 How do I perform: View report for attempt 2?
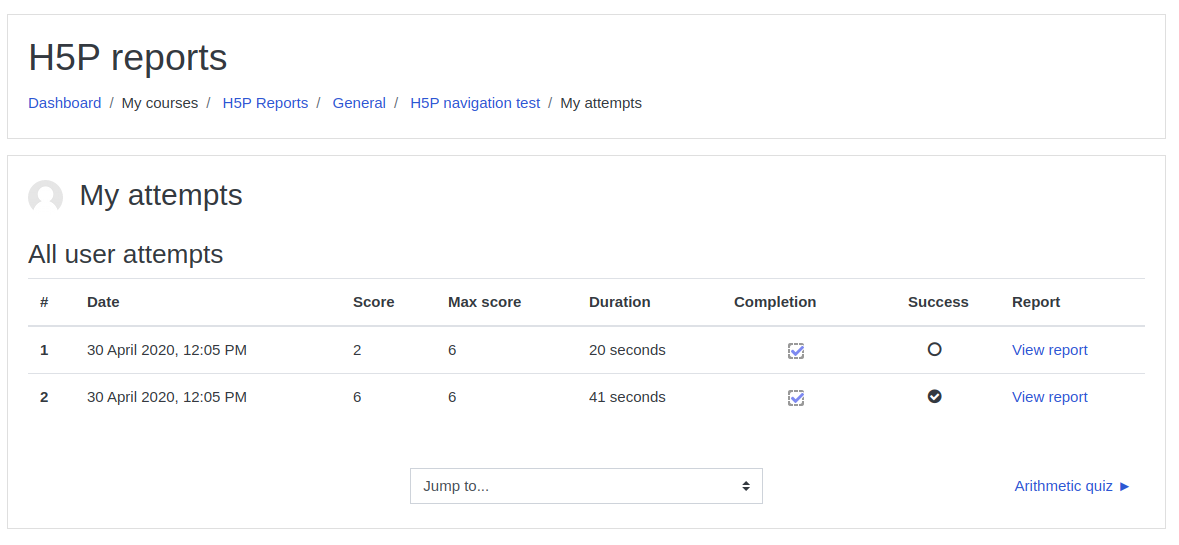coord(1049,397)
